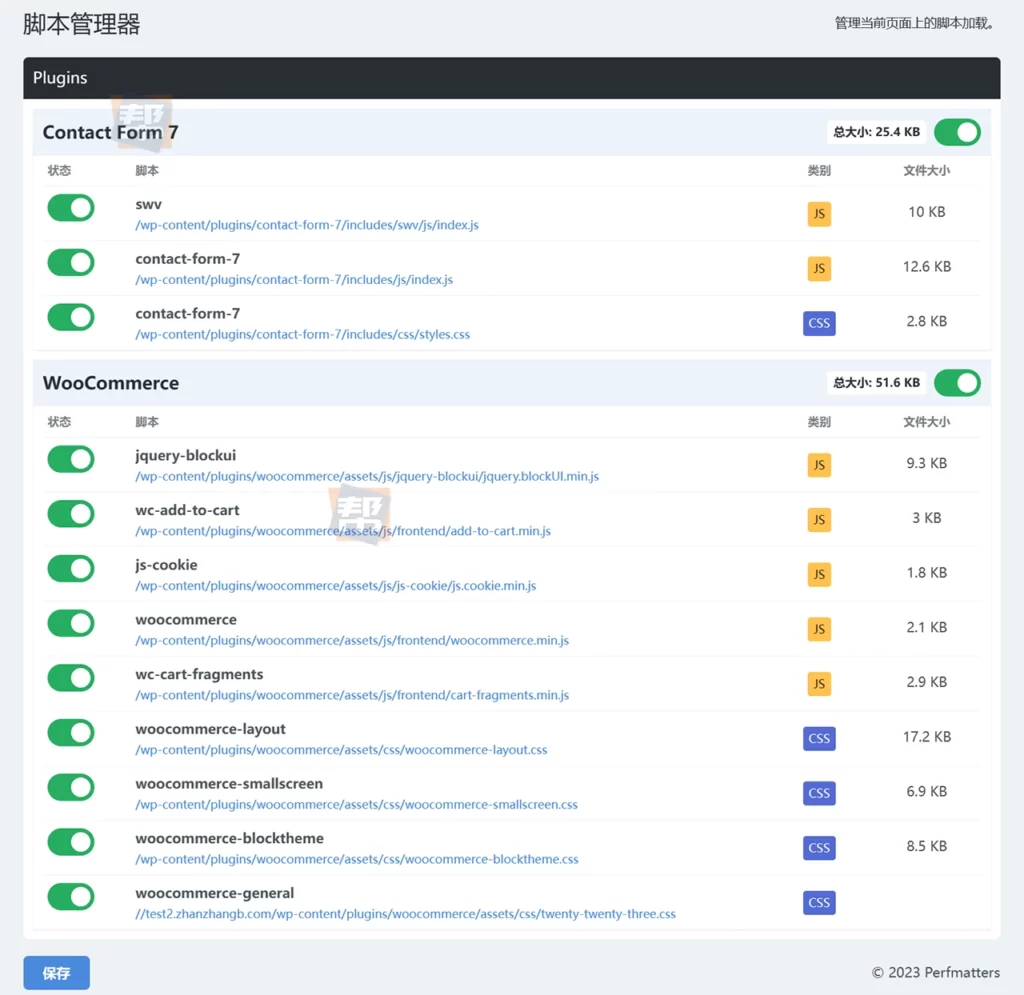1024x995 pixels.
Task: Click the WooCommerce group heading
Action: click(x=111, y=383)
